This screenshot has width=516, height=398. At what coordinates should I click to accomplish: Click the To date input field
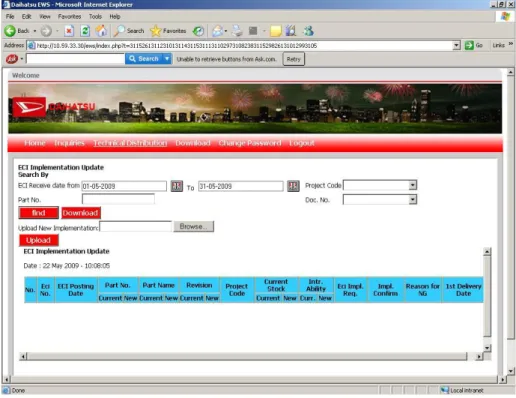point(241,186)
